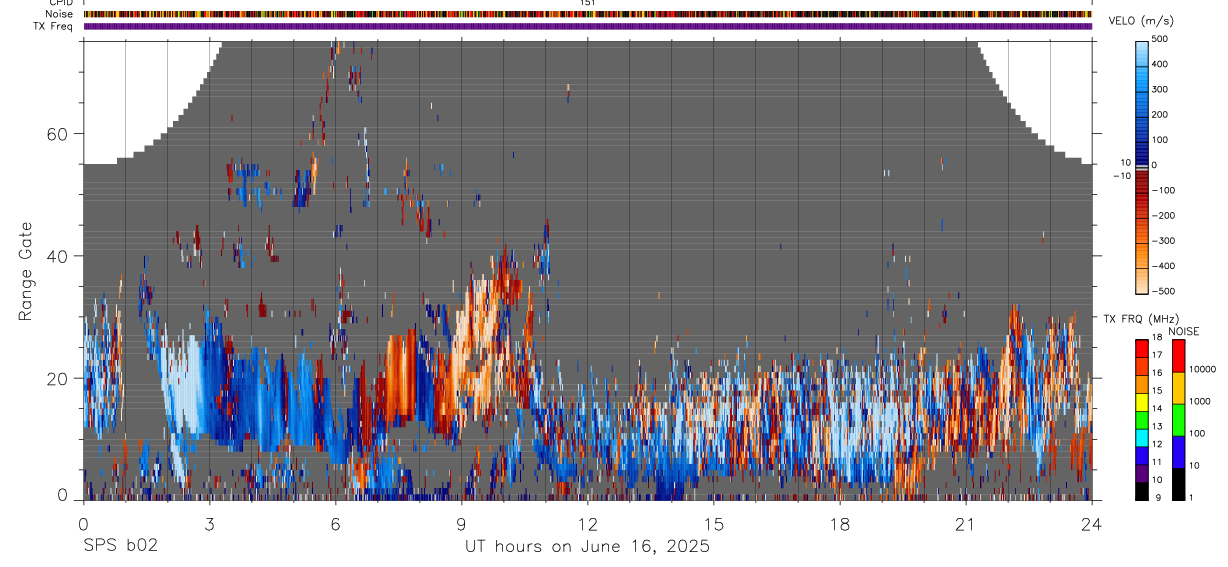Click the 'NOISE' legend title
1228x567 pixels.
(x=1185, y=331)
